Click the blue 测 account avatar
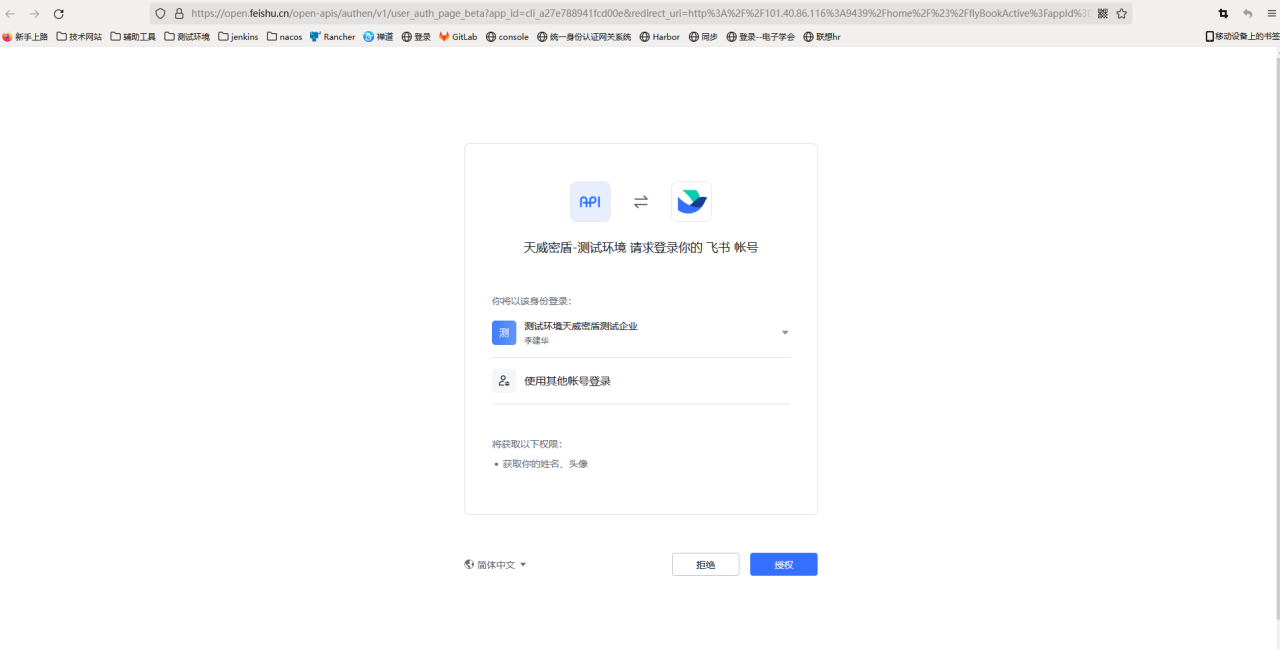1280x650 pixels. tap(504, 332)
